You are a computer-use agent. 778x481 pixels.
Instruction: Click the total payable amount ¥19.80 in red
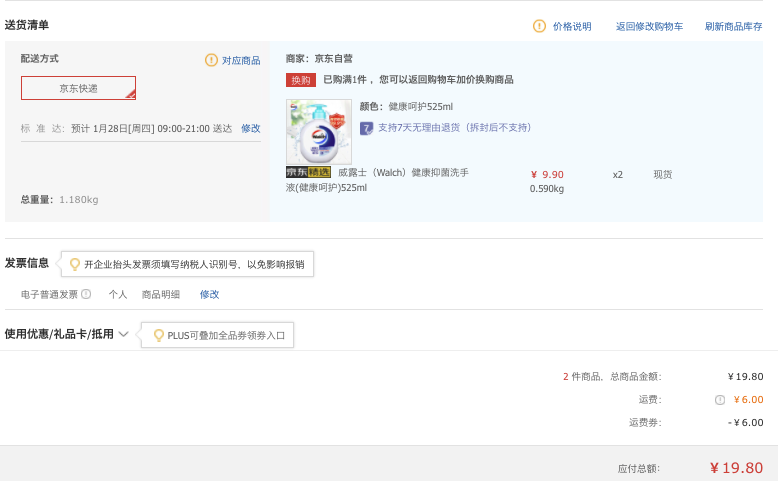(x=736, y=468)
